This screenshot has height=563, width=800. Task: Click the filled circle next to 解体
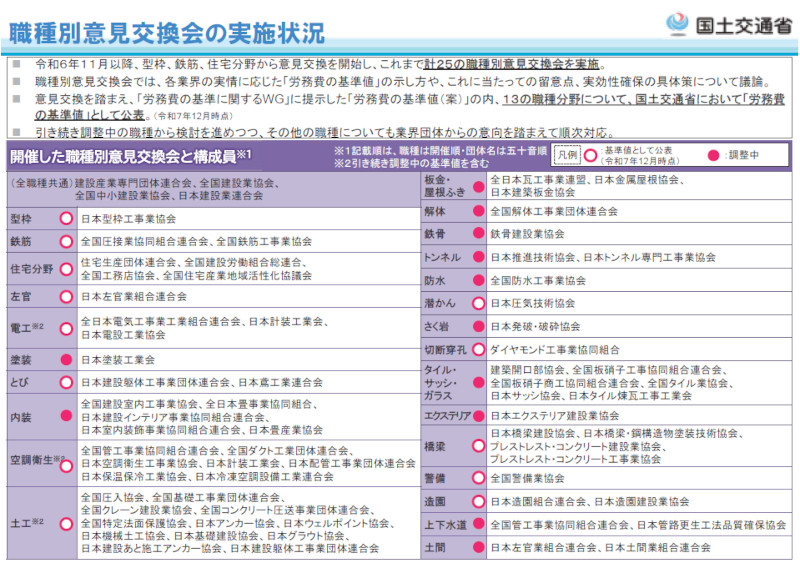point(479,212)
